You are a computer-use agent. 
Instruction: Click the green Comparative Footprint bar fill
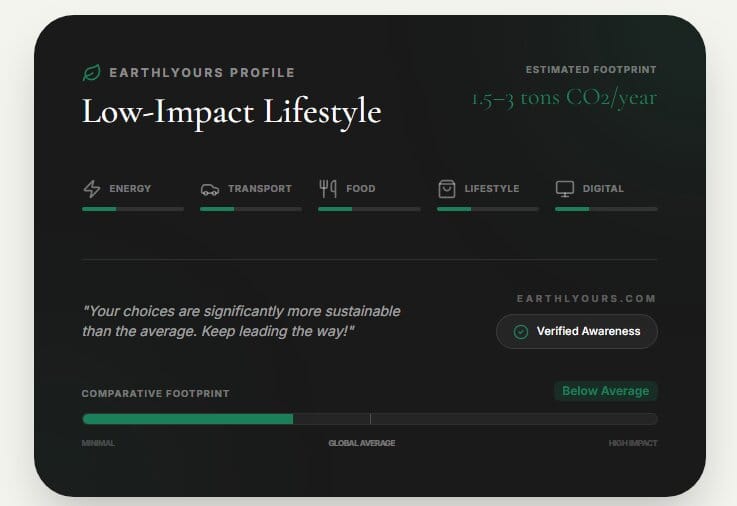[x=187, y=419]
